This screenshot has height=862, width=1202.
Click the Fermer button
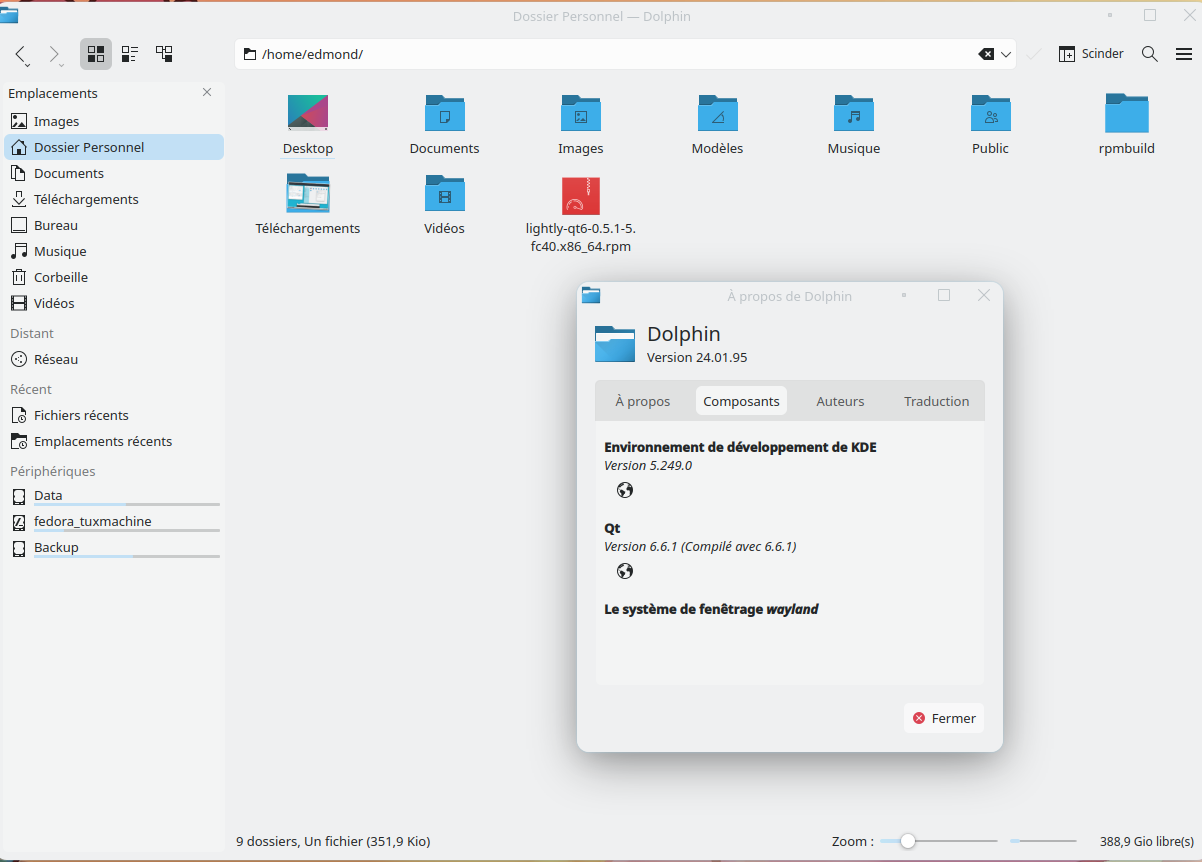(x=944, y=718)
